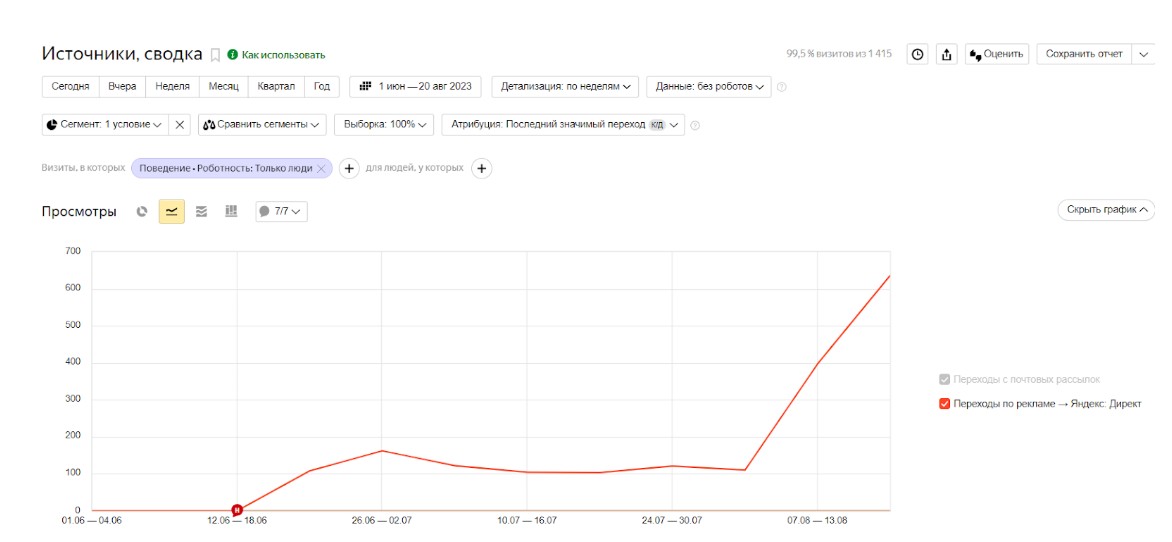The image size is (1172, 542).
Task: Click the '07.08 — 13.08' axis label
Action: coord(818,523)
